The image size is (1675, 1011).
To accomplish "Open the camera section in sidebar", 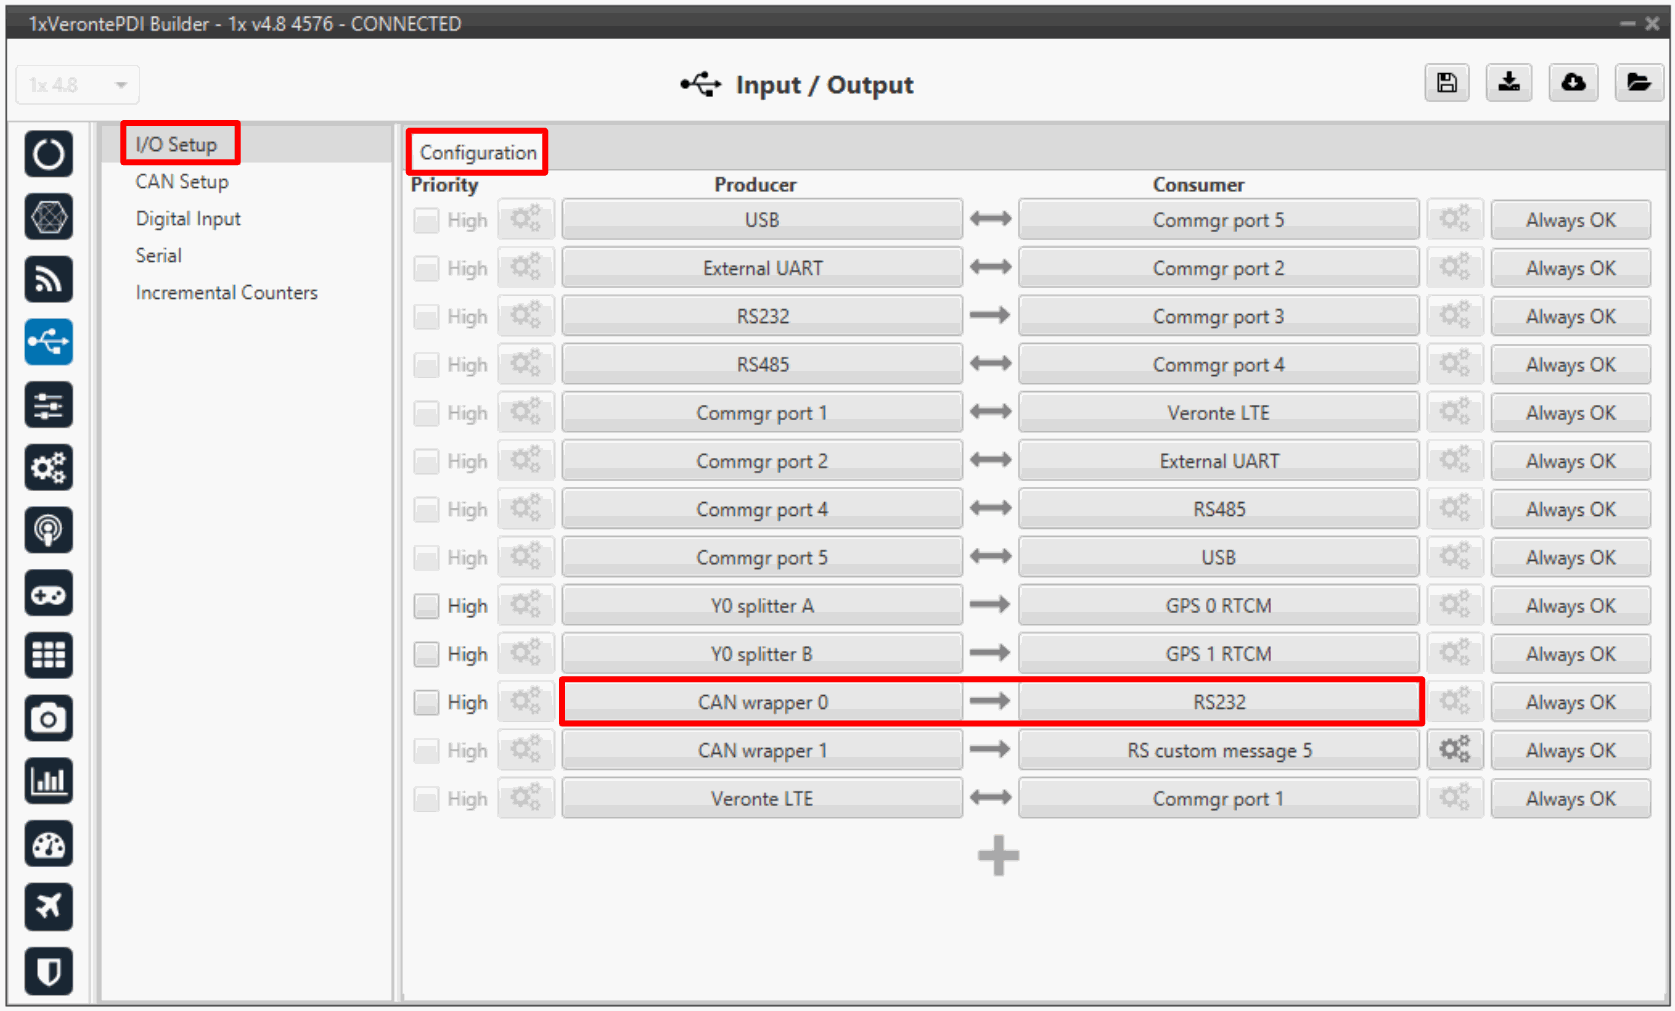I will (x=48, y=718).
